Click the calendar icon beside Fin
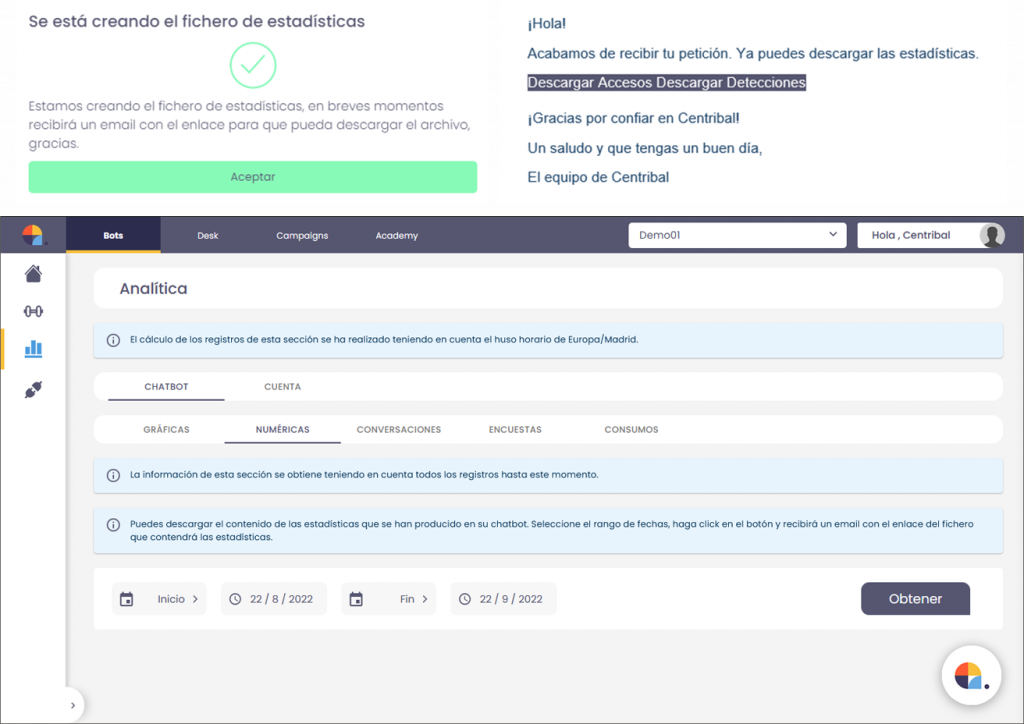Screen dimensions: 1024x724 (356, 599)
